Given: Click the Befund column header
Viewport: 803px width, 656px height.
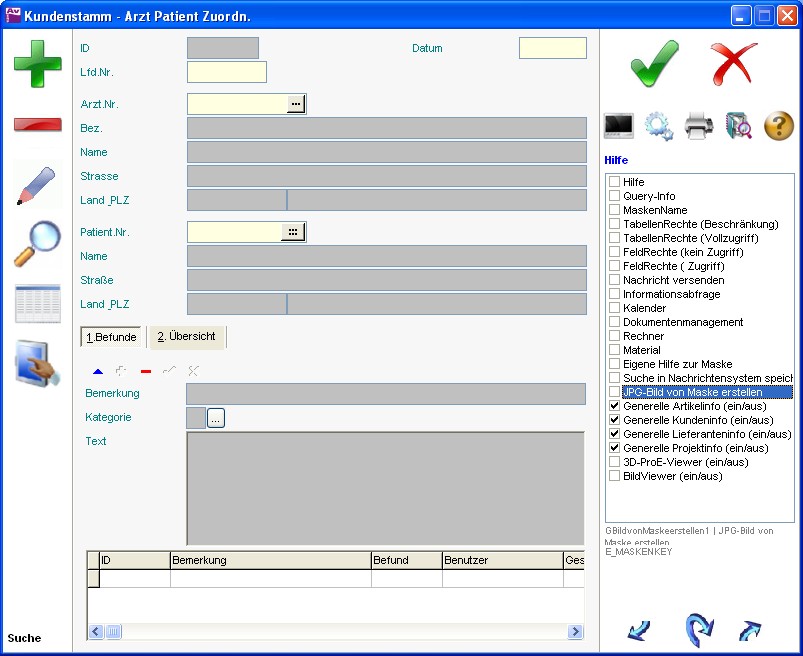Looking at the screenshot, I should coord(406,561).
